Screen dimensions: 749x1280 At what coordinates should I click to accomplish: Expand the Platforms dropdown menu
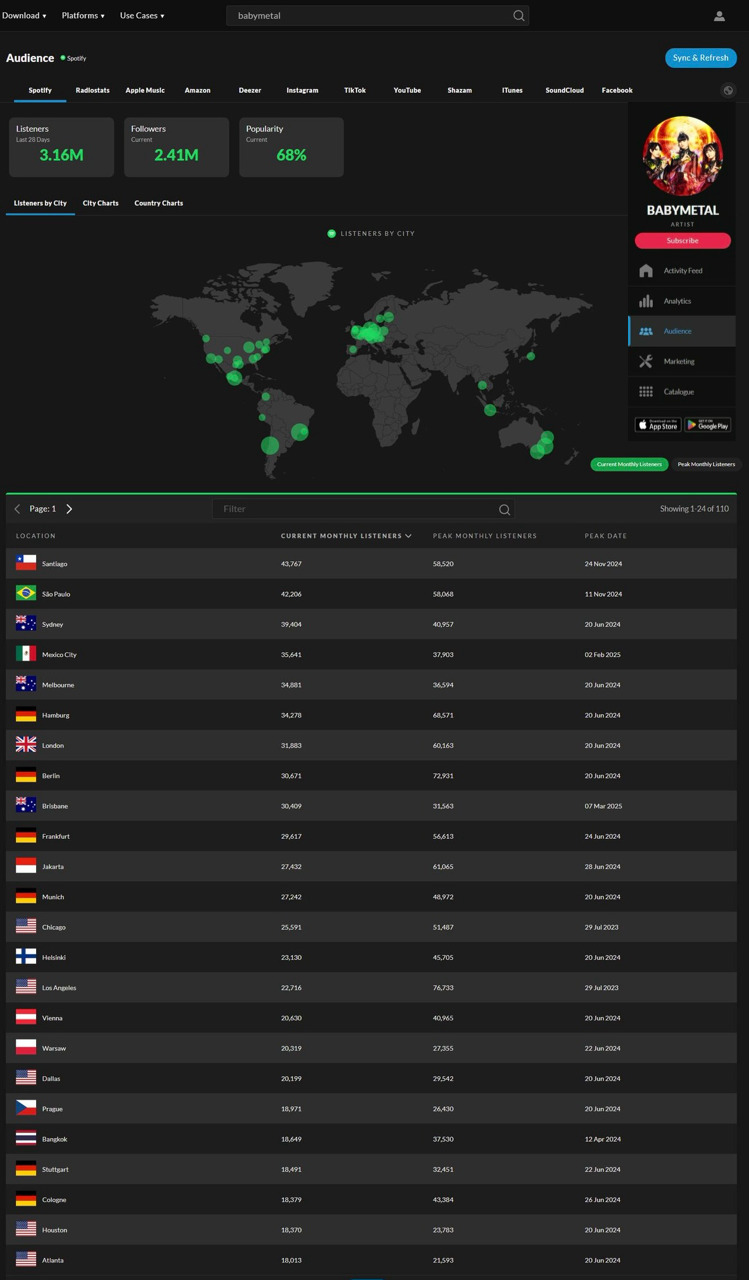point(83,16)
